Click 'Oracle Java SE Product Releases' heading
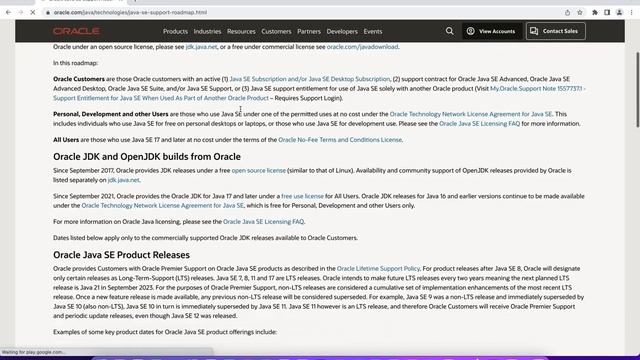 coord(121,255)
